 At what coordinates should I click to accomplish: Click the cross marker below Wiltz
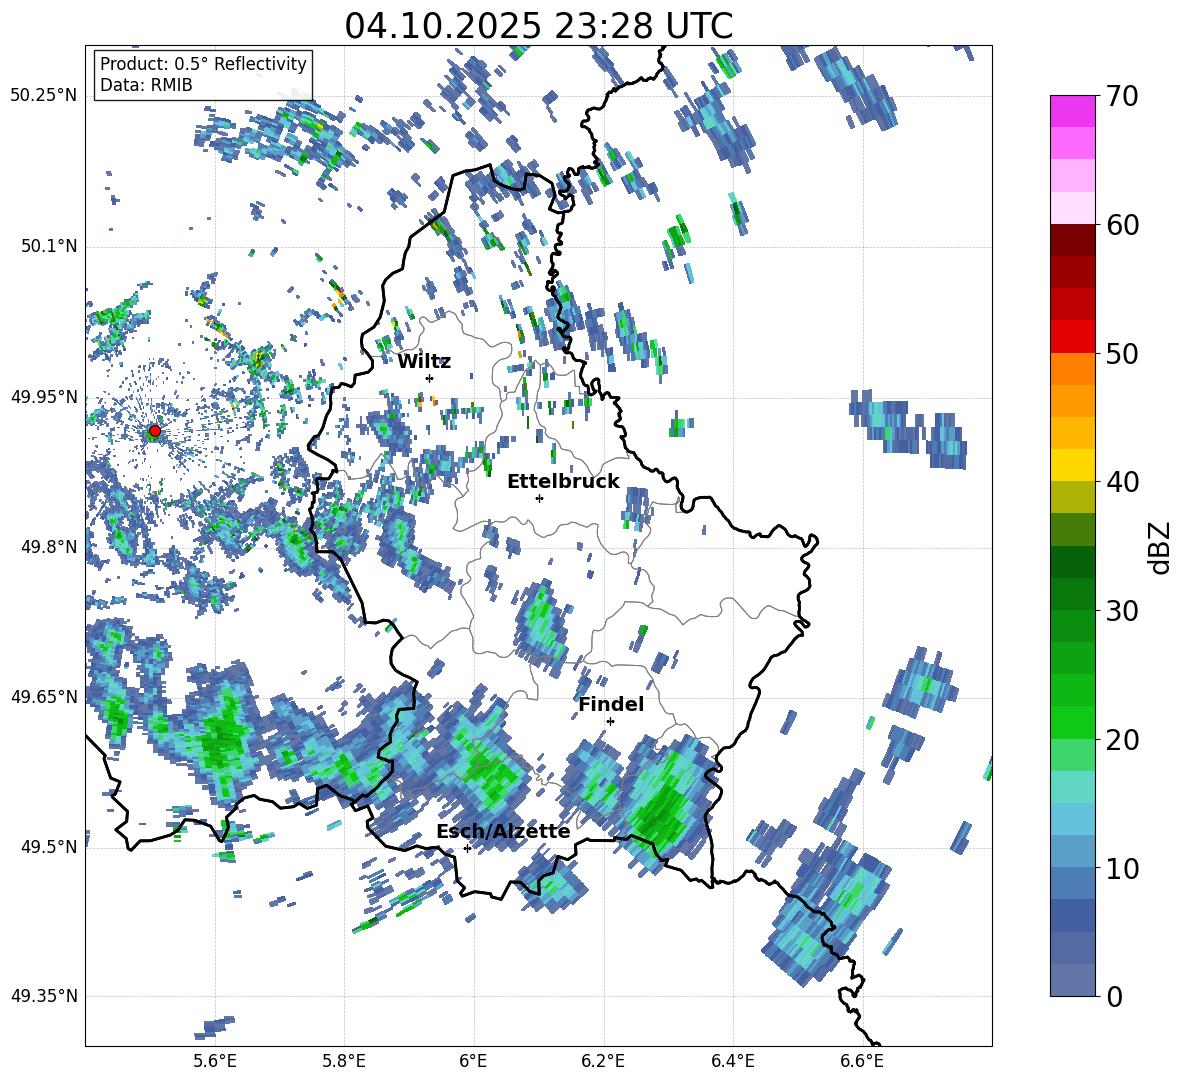(x=430, y=378)
